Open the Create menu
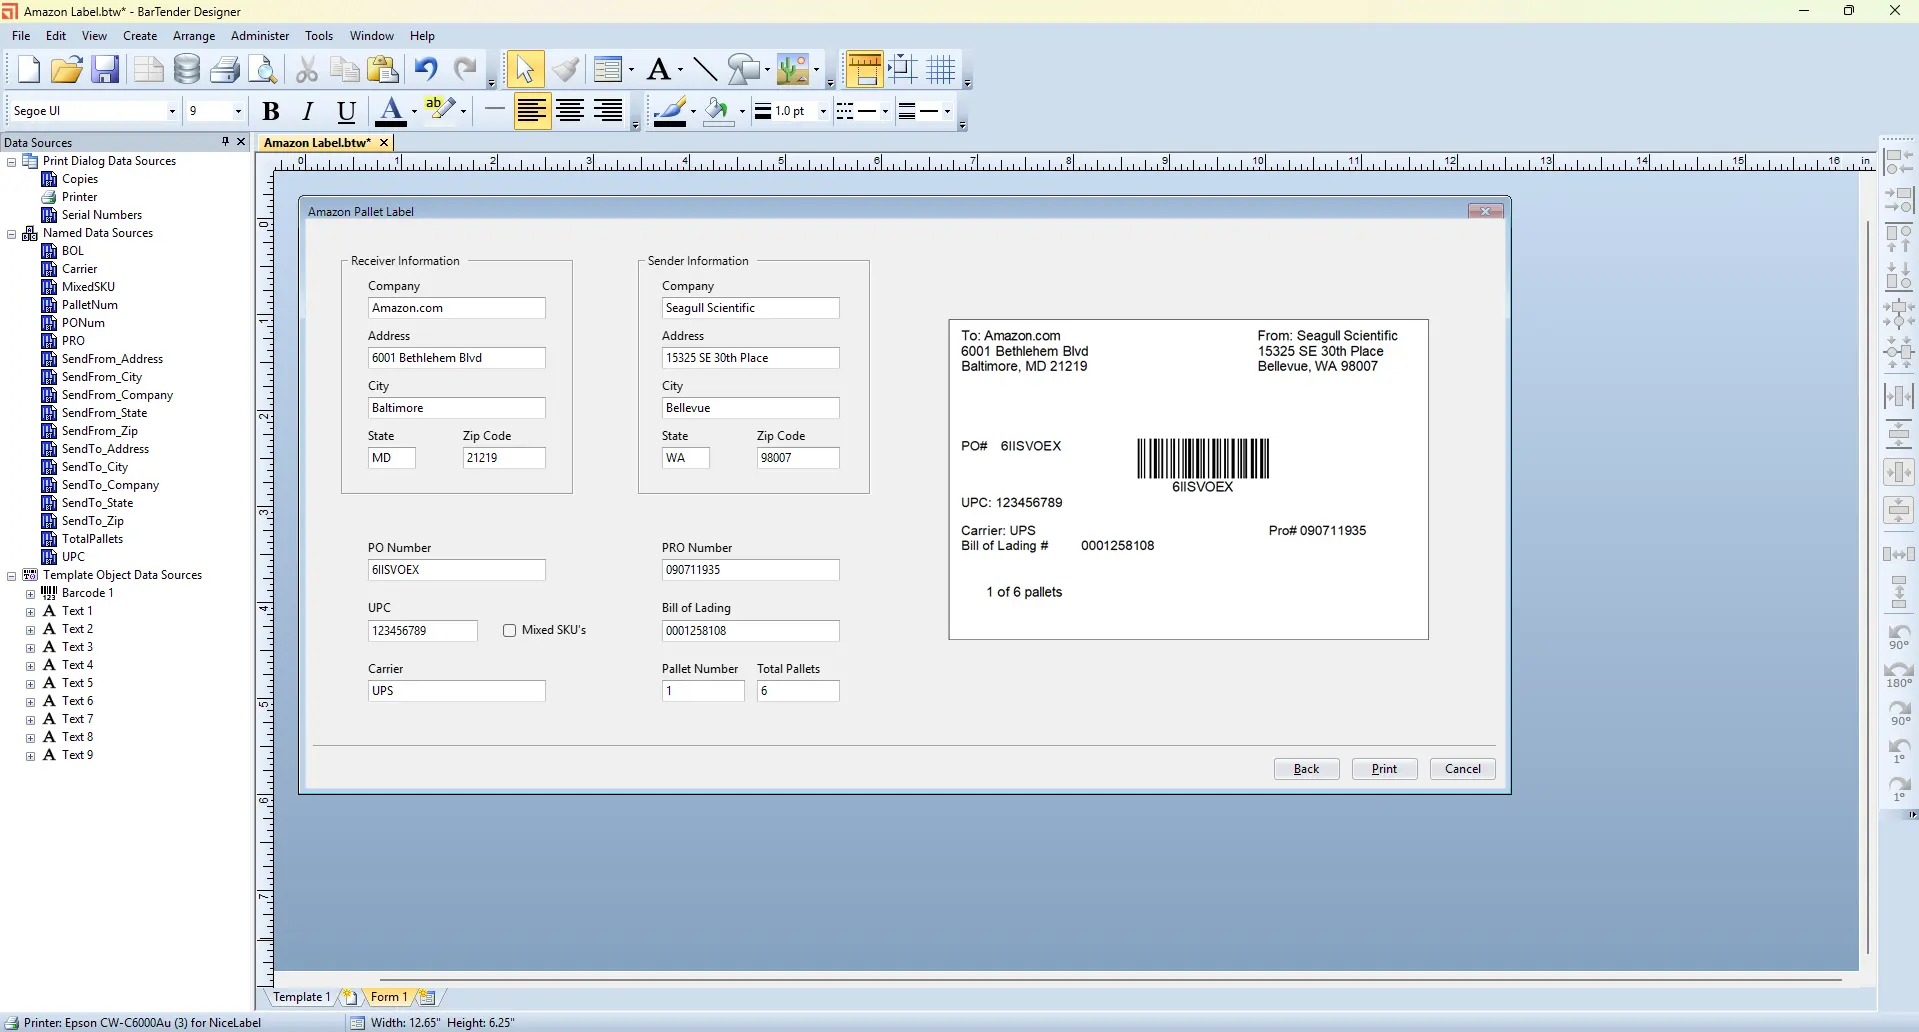 click(x=140, y=35)
